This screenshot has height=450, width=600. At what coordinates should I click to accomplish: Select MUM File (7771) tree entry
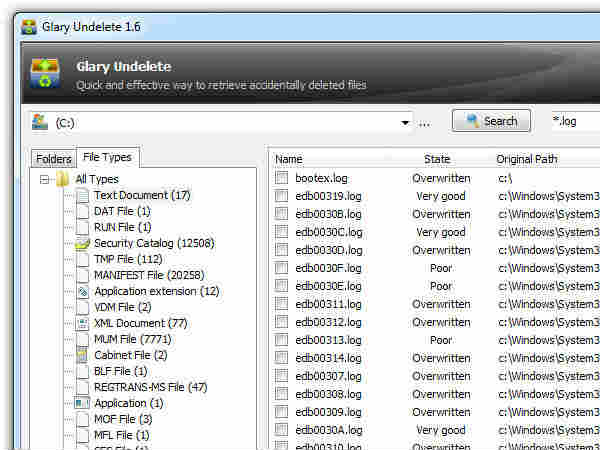[x=132, y=339]
